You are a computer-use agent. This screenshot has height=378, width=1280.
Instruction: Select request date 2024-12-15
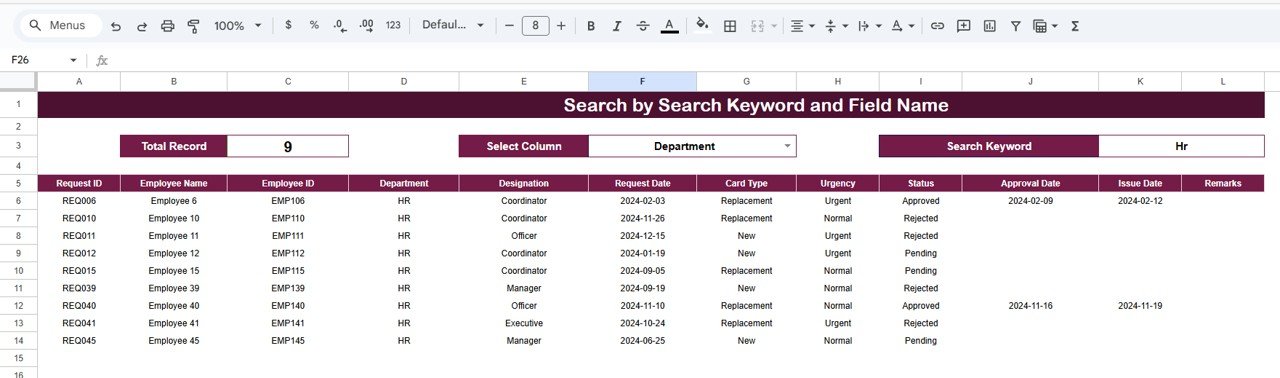point(642,236)
